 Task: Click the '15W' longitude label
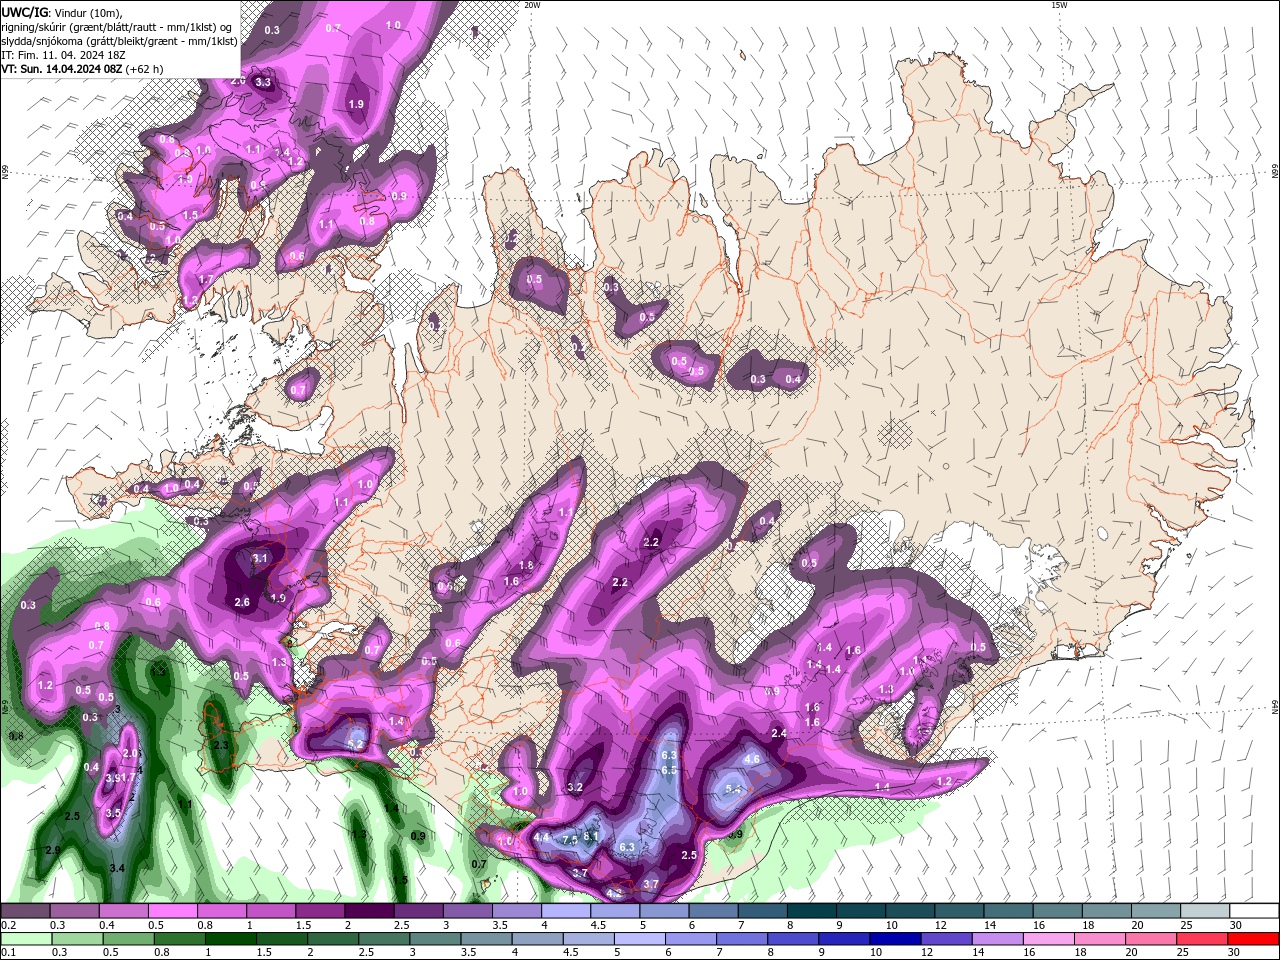[1059, 5]
